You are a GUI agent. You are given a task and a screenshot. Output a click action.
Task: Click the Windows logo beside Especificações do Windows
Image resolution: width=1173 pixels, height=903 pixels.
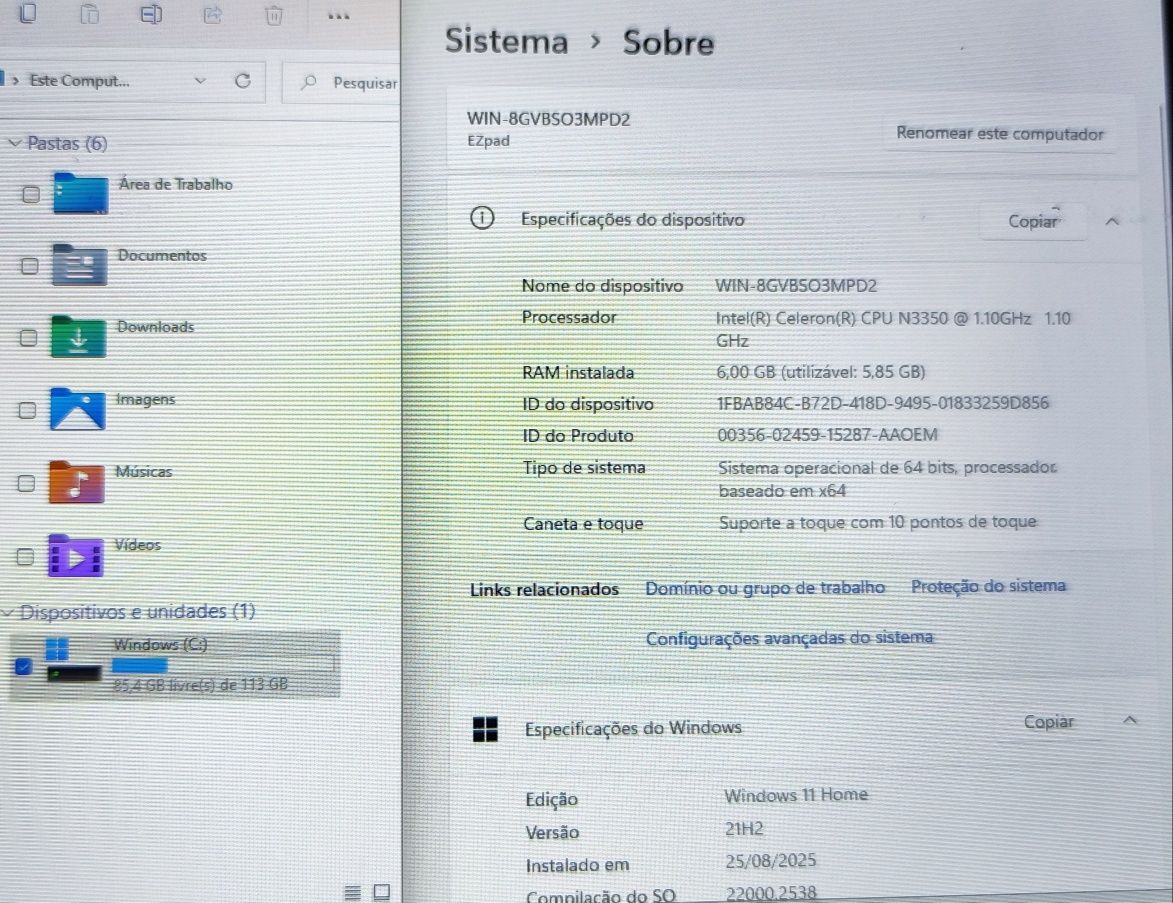(485, 729)
